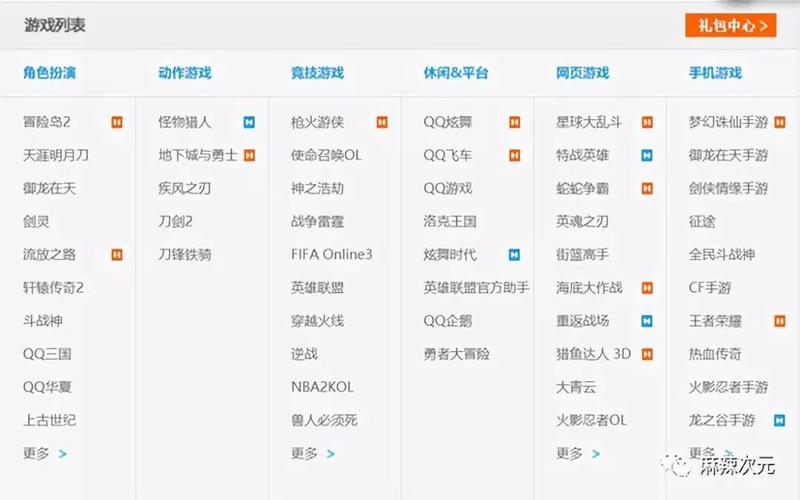
Task: Click the orange badge beside 星球大乱斗
Action: click(647, 122)
